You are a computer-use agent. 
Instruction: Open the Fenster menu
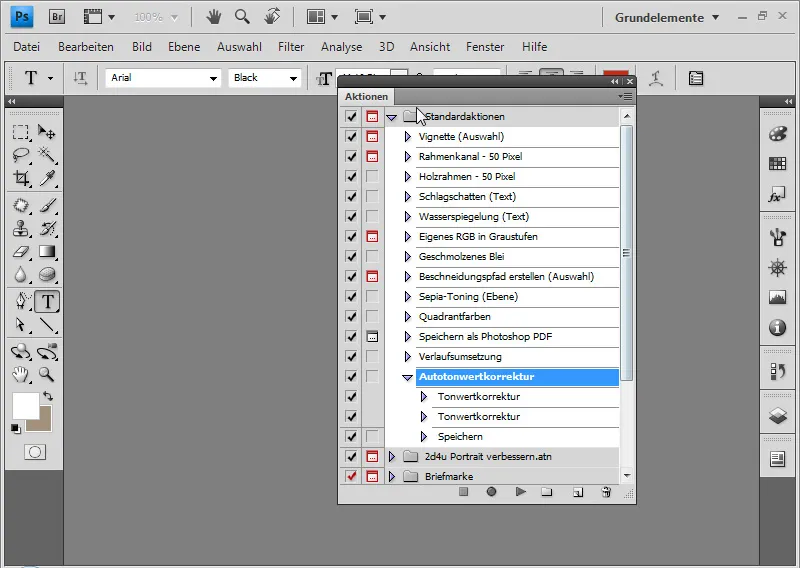[485, 47]
